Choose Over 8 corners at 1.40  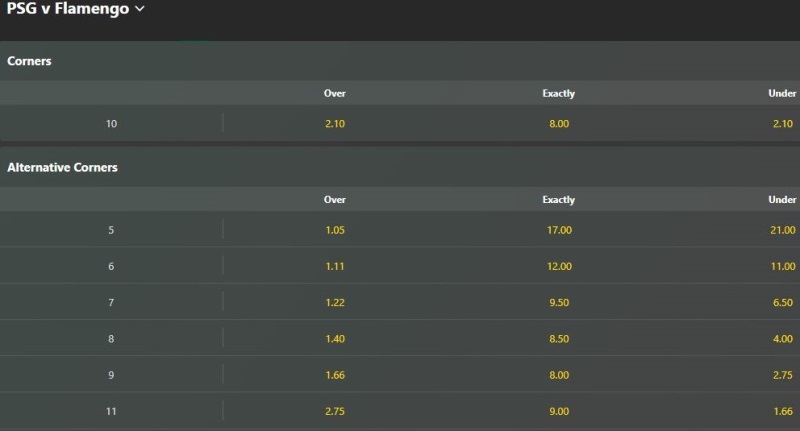coord(335,339)
